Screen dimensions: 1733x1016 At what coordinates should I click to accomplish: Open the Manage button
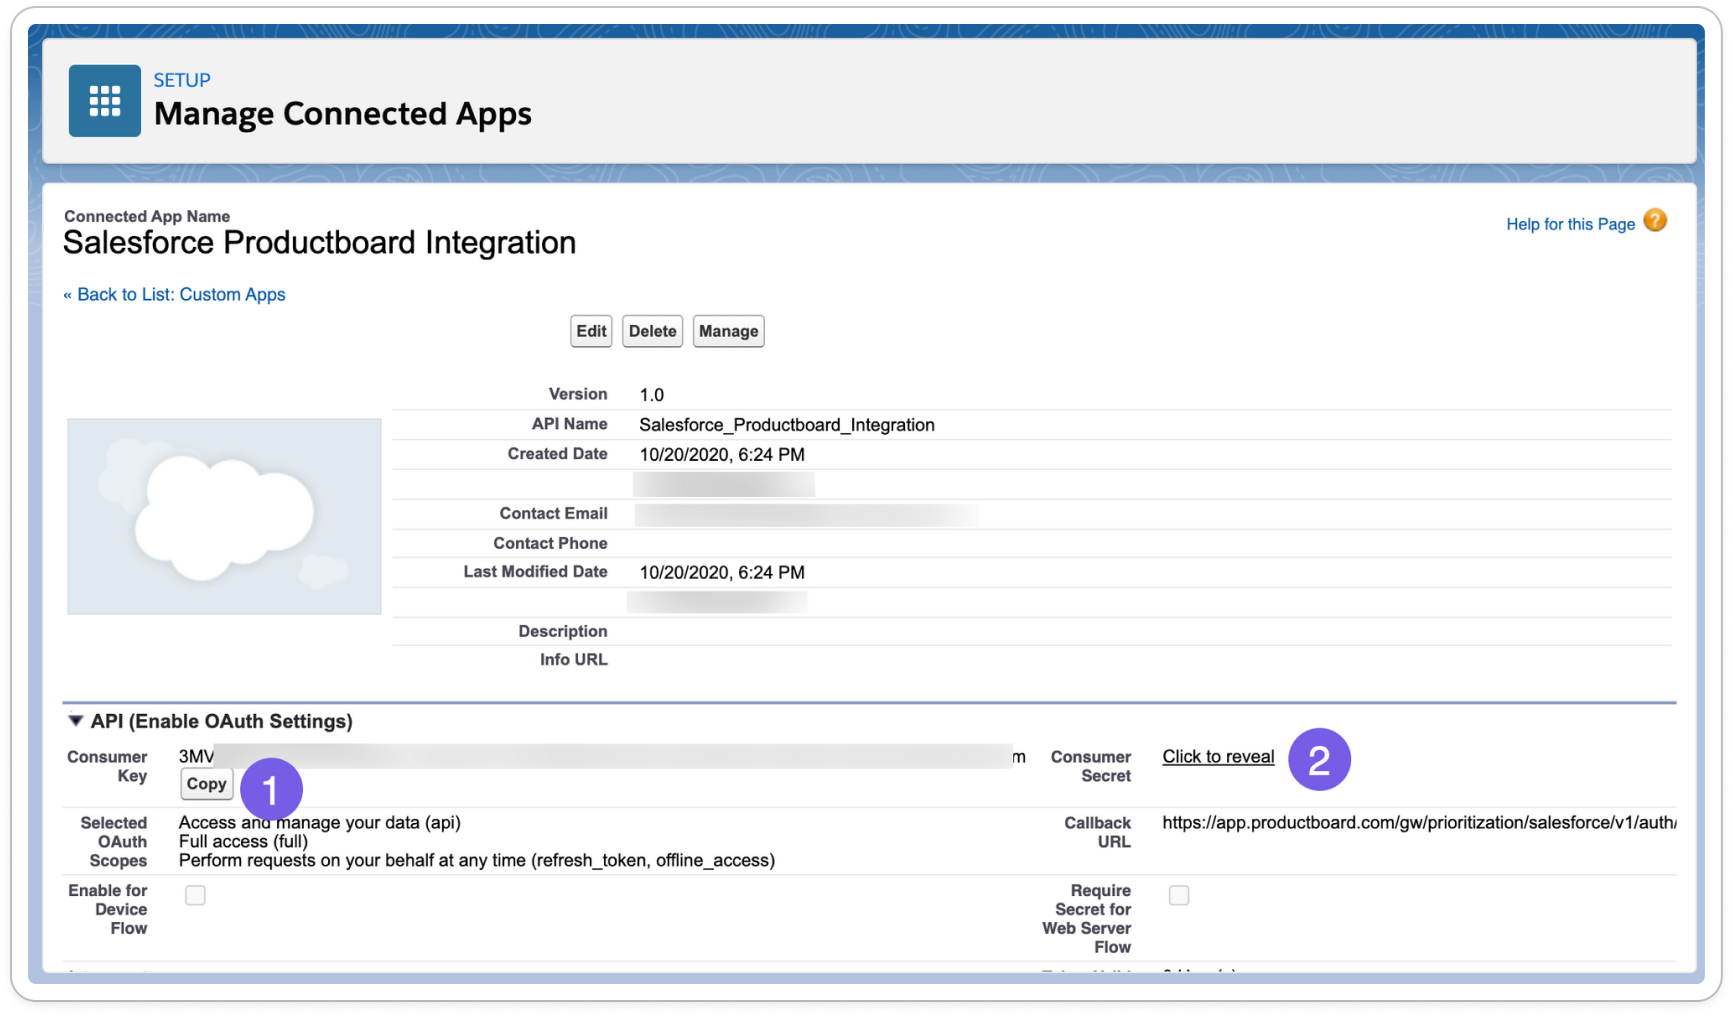tap(728, 331)
